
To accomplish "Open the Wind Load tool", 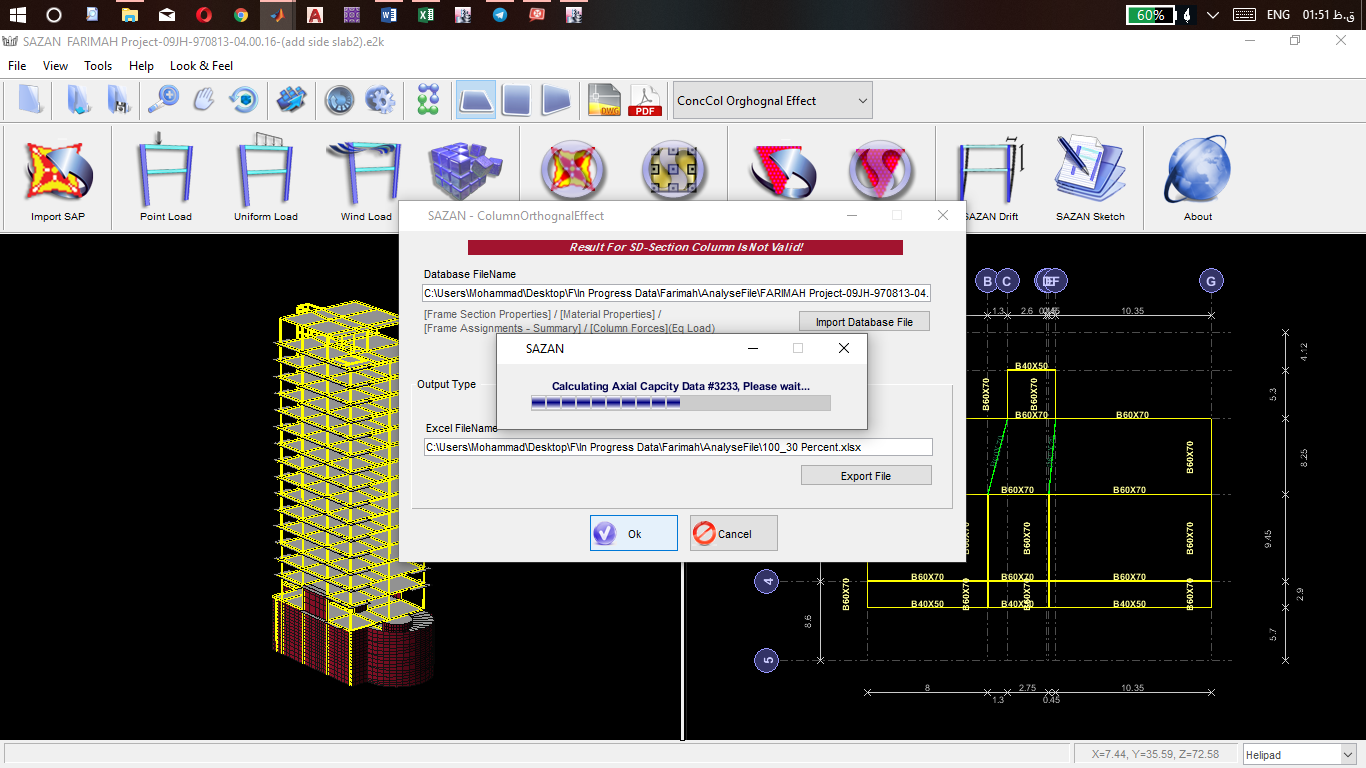I will tap(366, 173).
